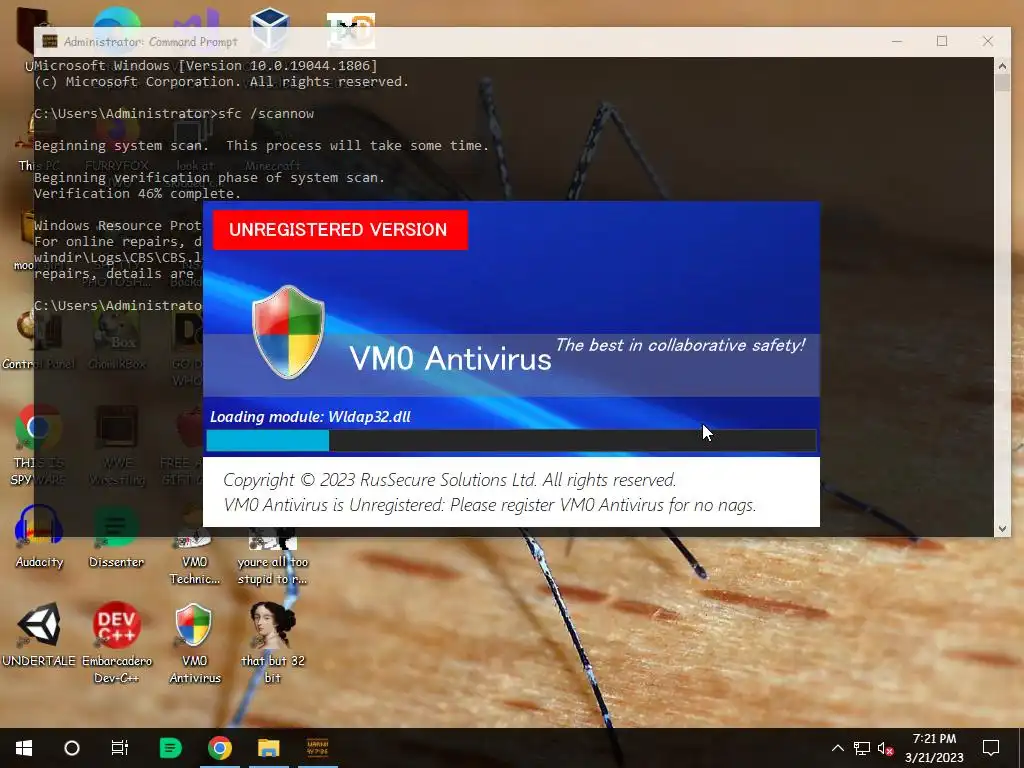Click 'Beginning system scan.' output line
1024x768 pixels.
click(261, 146)
